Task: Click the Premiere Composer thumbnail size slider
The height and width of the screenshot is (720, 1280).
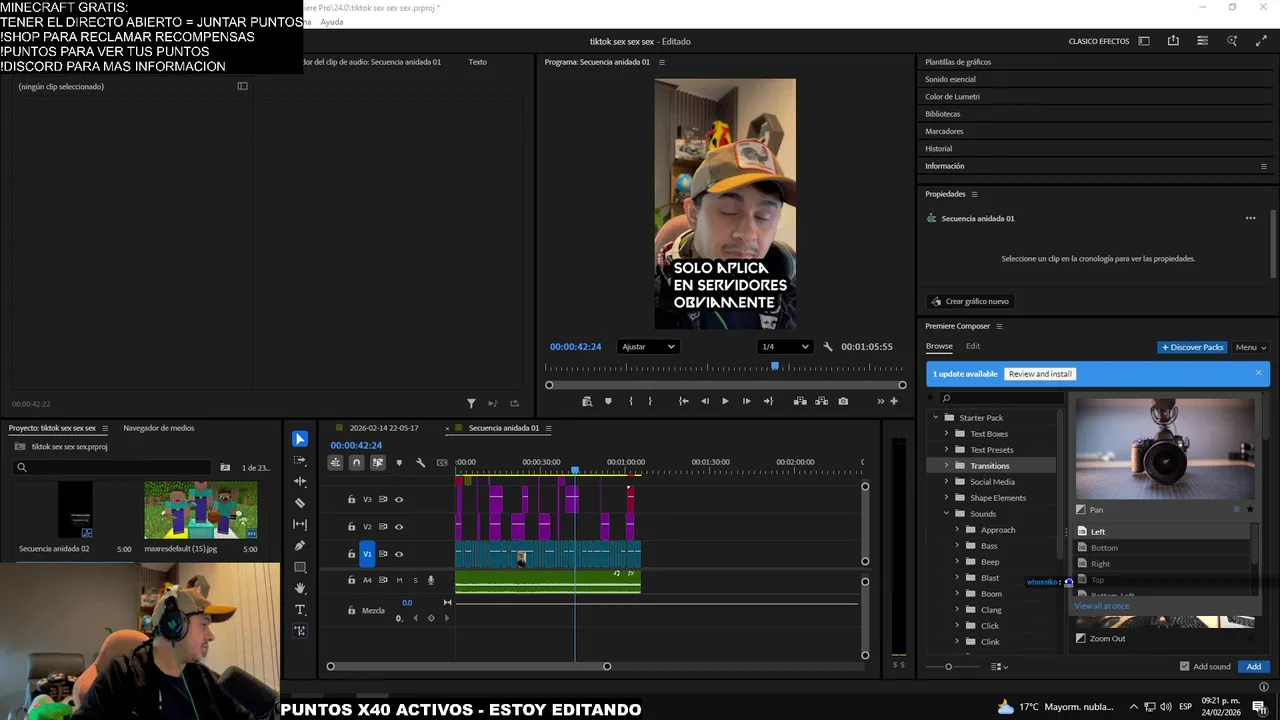Action: click(x=949, y=666)
